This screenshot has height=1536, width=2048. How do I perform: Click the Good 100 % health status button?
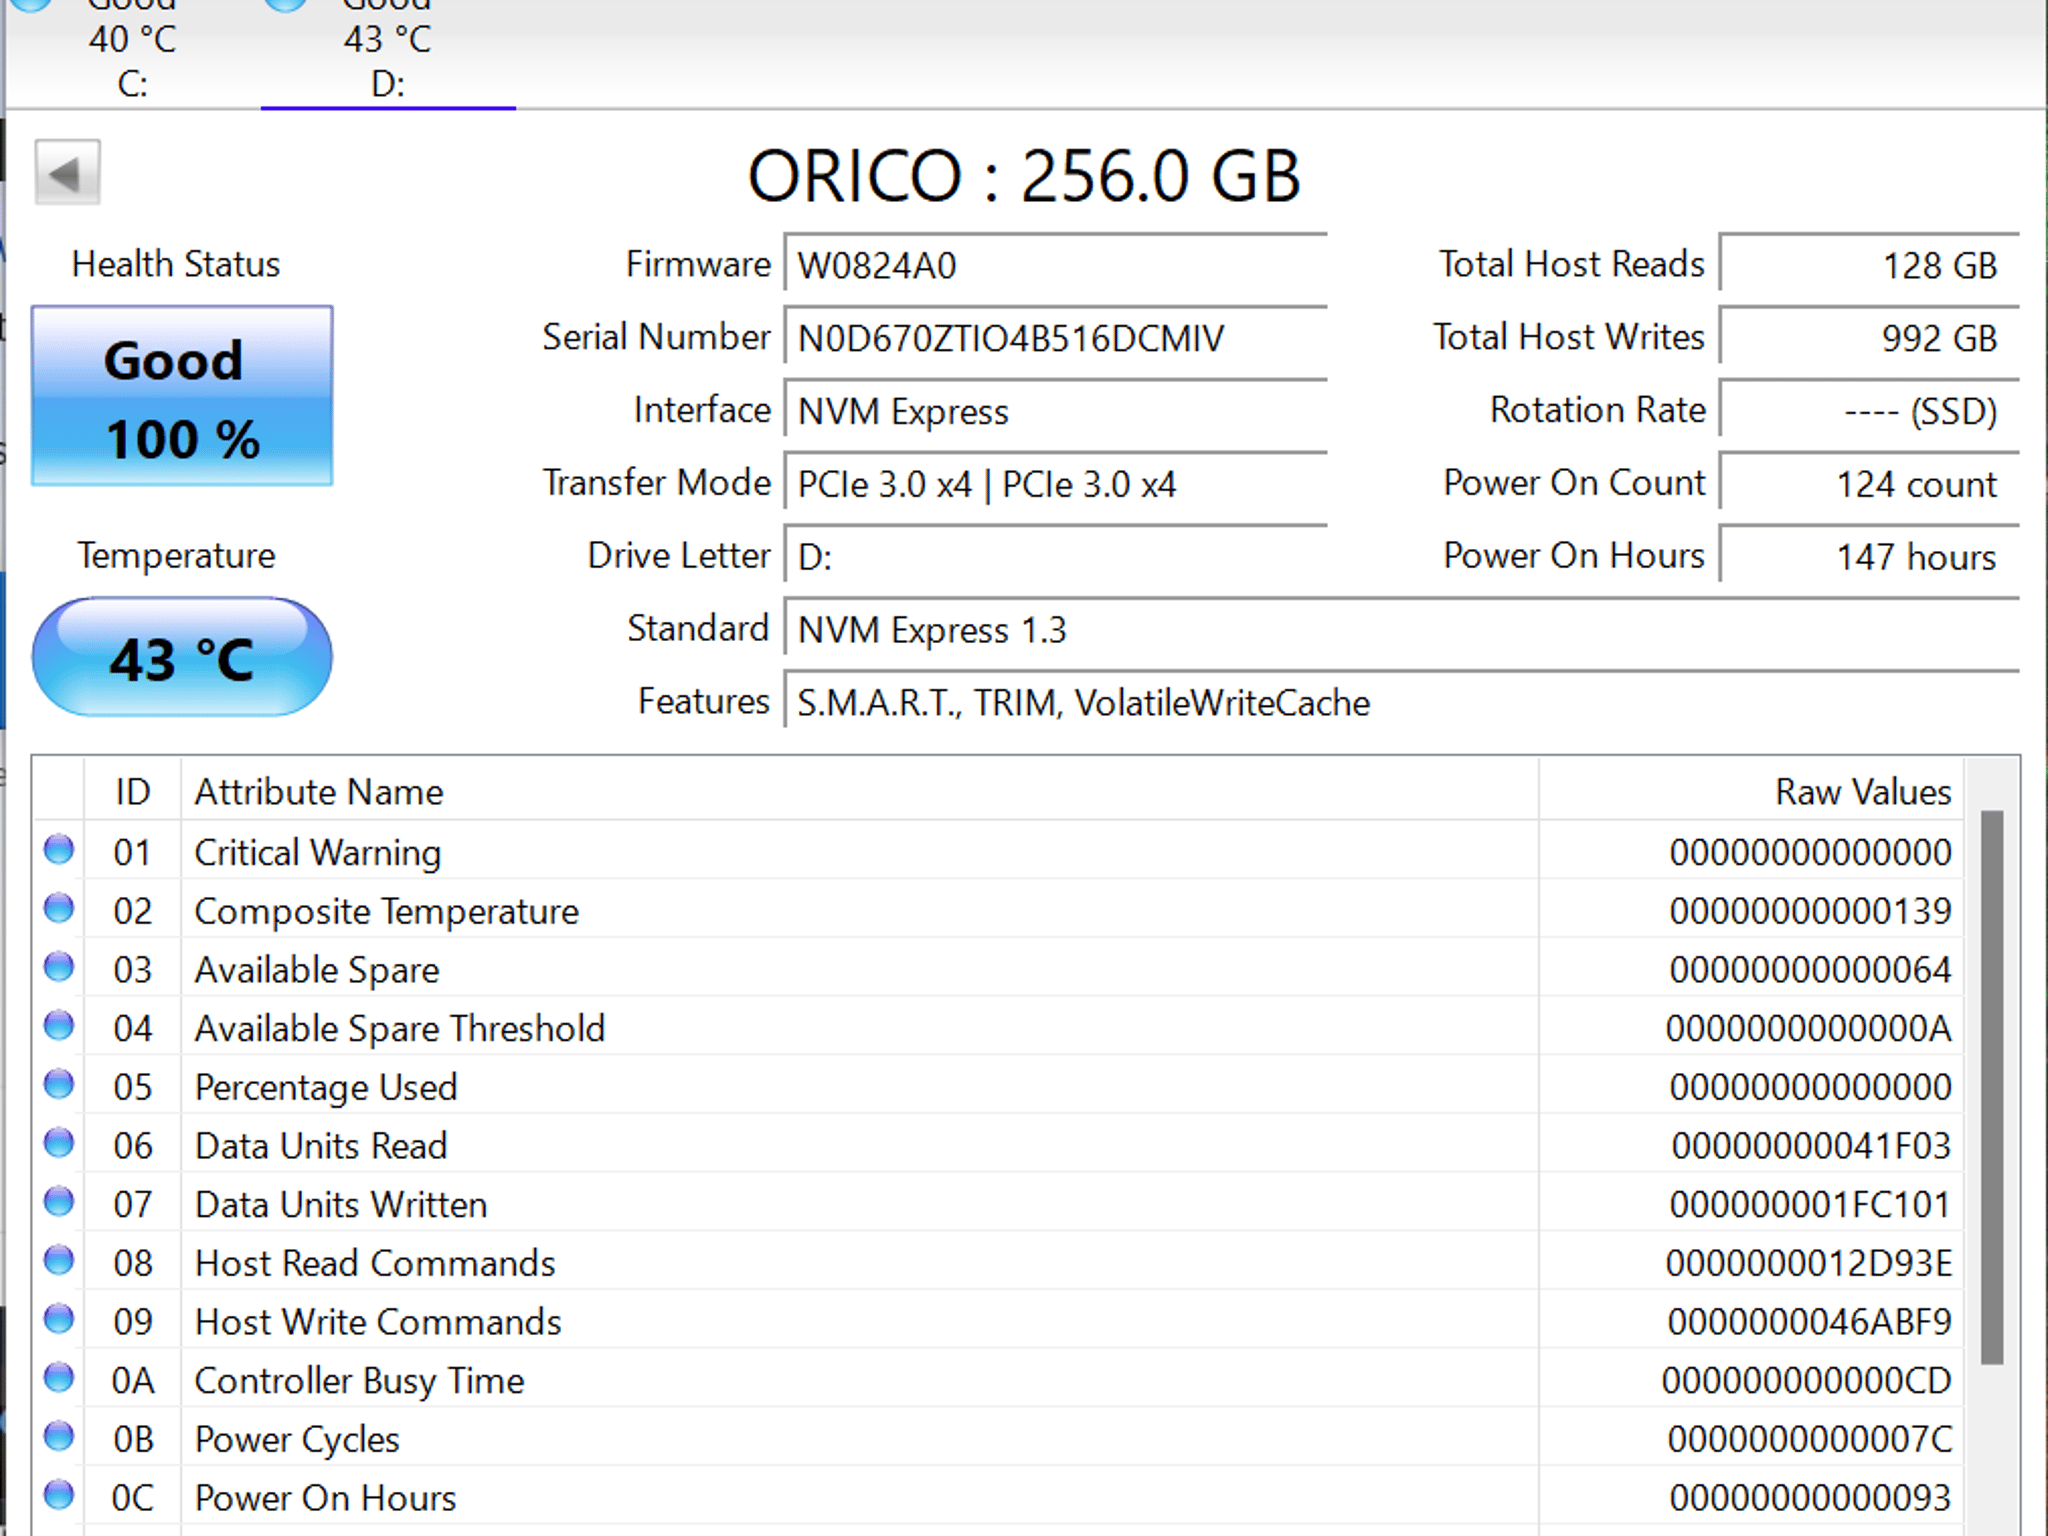click(x=182, y=396)
